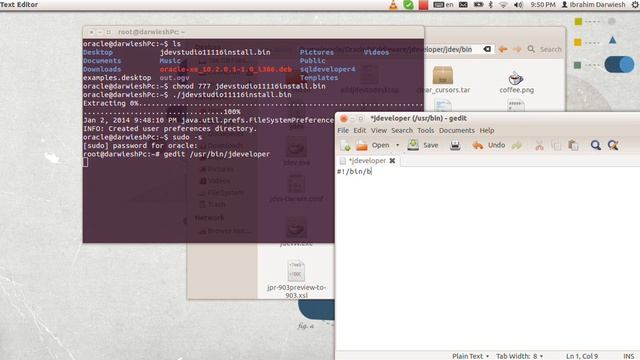Click the 'gedit /usr/bin/jdeveloper' terminal command line
This screenshot has width=640, height=360.
coord(176,154)
